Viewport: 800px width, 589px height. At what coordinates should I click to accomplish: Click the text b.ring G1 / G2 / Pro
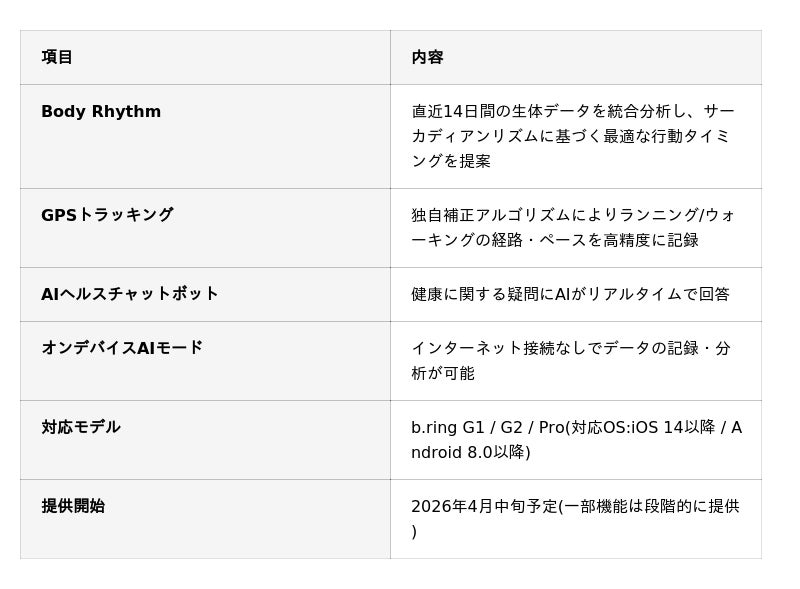click(x=487, y=427)
